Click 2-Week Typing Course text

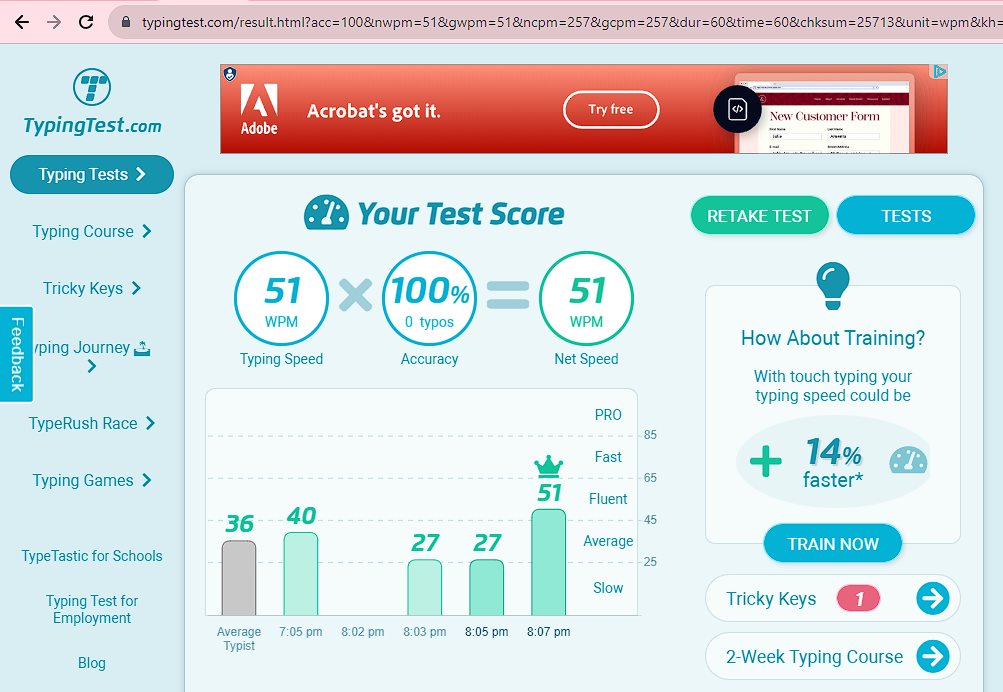click(814, 657)
